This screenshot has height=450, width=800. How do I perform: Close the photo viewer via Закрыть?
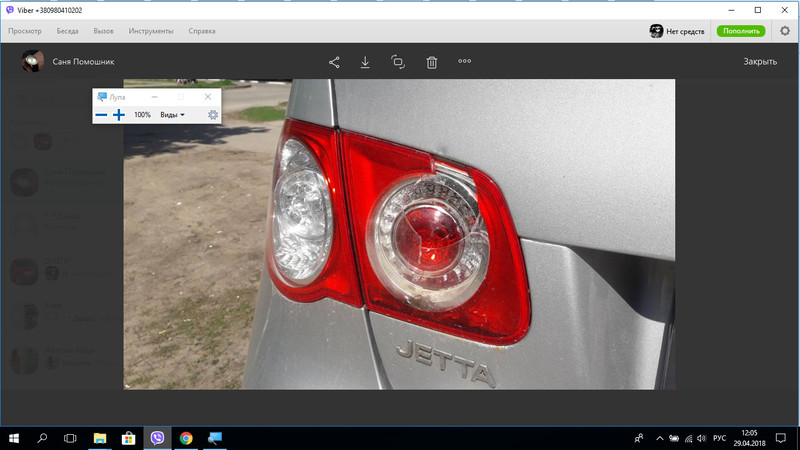coord(760,61)
